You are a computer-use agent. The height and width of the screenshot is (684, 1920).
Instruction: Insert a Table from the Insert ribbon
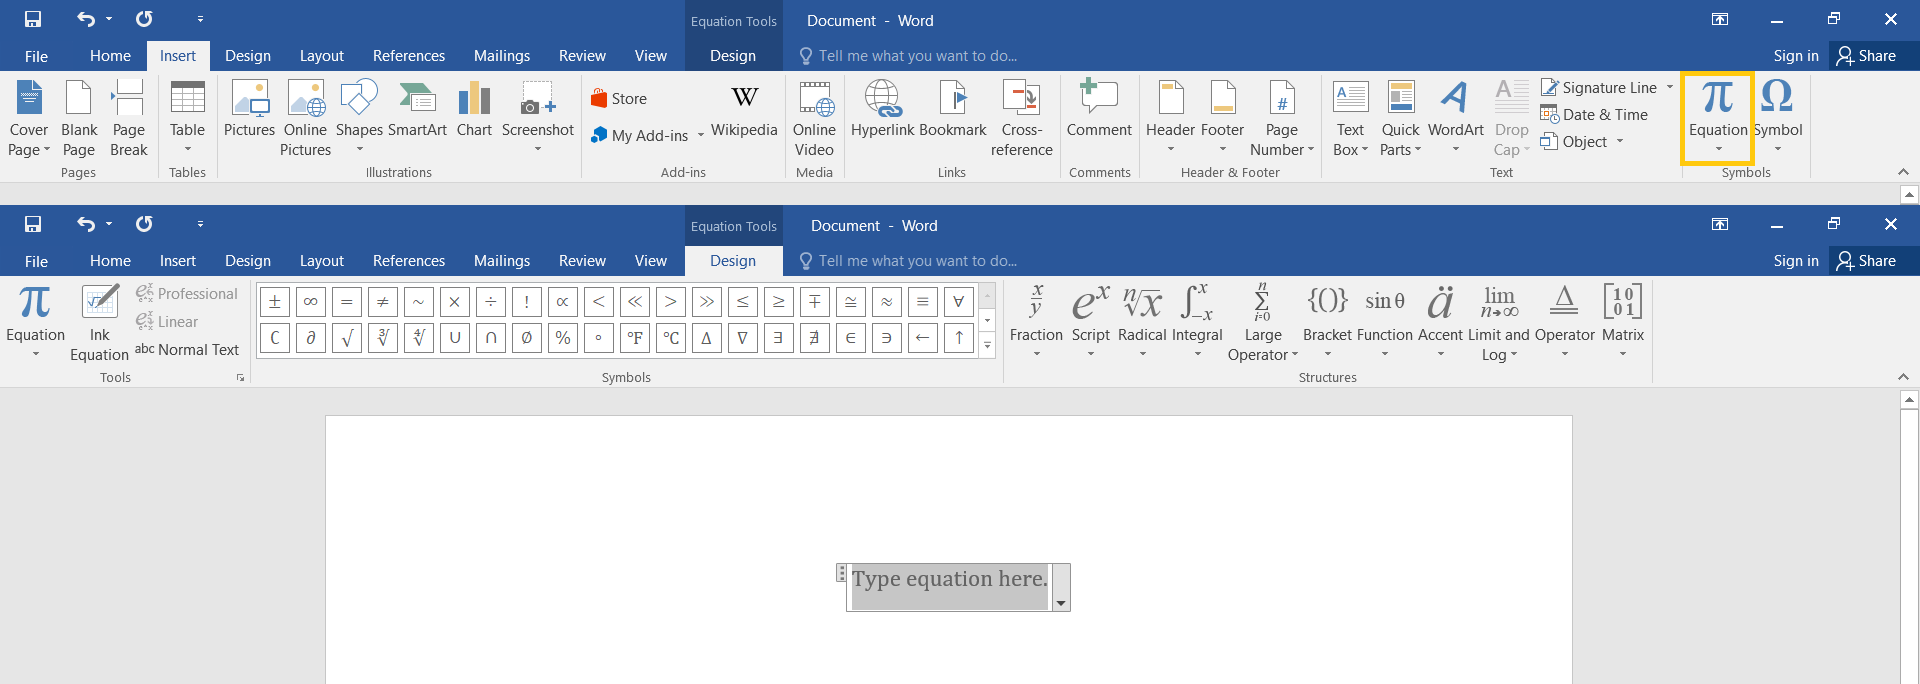pyautogui.click(x=187, y=117)
